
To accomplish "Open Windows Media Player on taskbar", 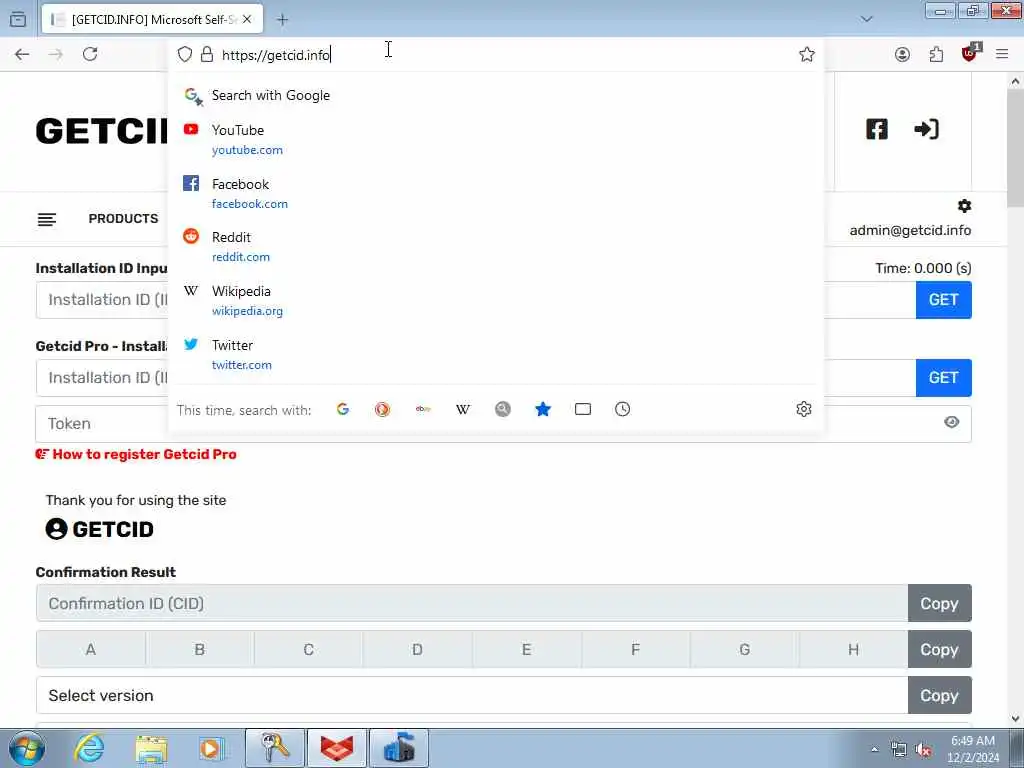I will point(212,748).
